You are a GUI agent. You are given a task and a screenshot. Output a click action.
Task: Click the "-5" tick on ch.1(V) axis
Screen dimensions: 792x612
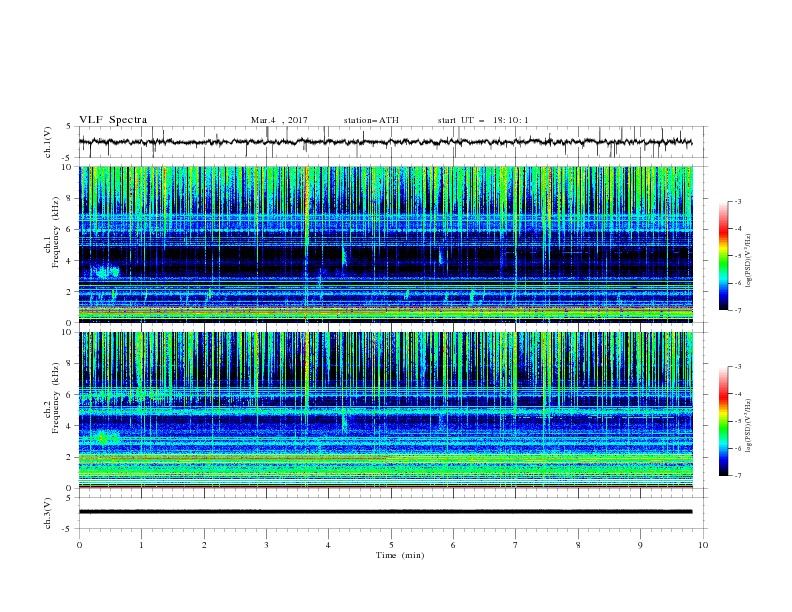(67, 158)
